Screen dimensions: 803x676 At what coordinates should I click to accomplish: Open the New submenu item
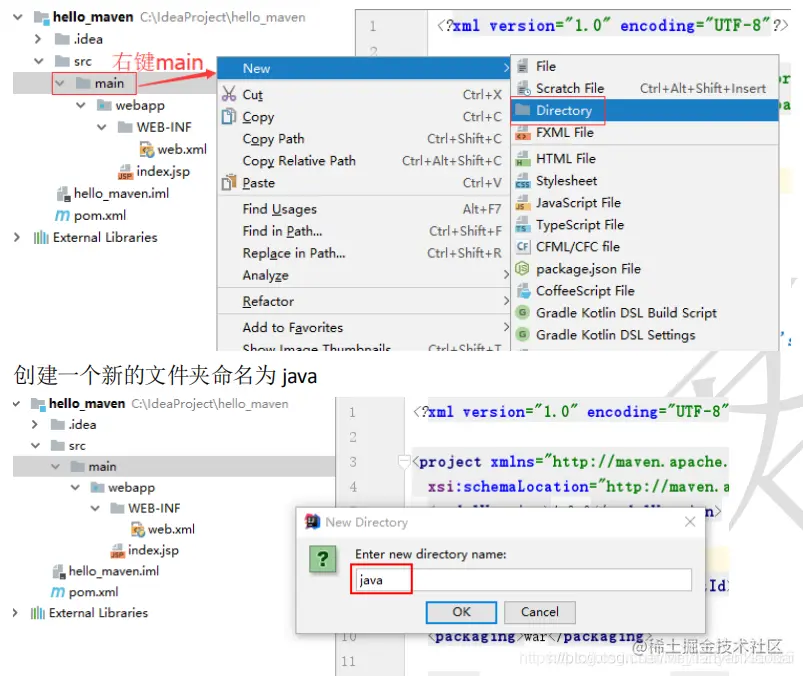(364, 68)
